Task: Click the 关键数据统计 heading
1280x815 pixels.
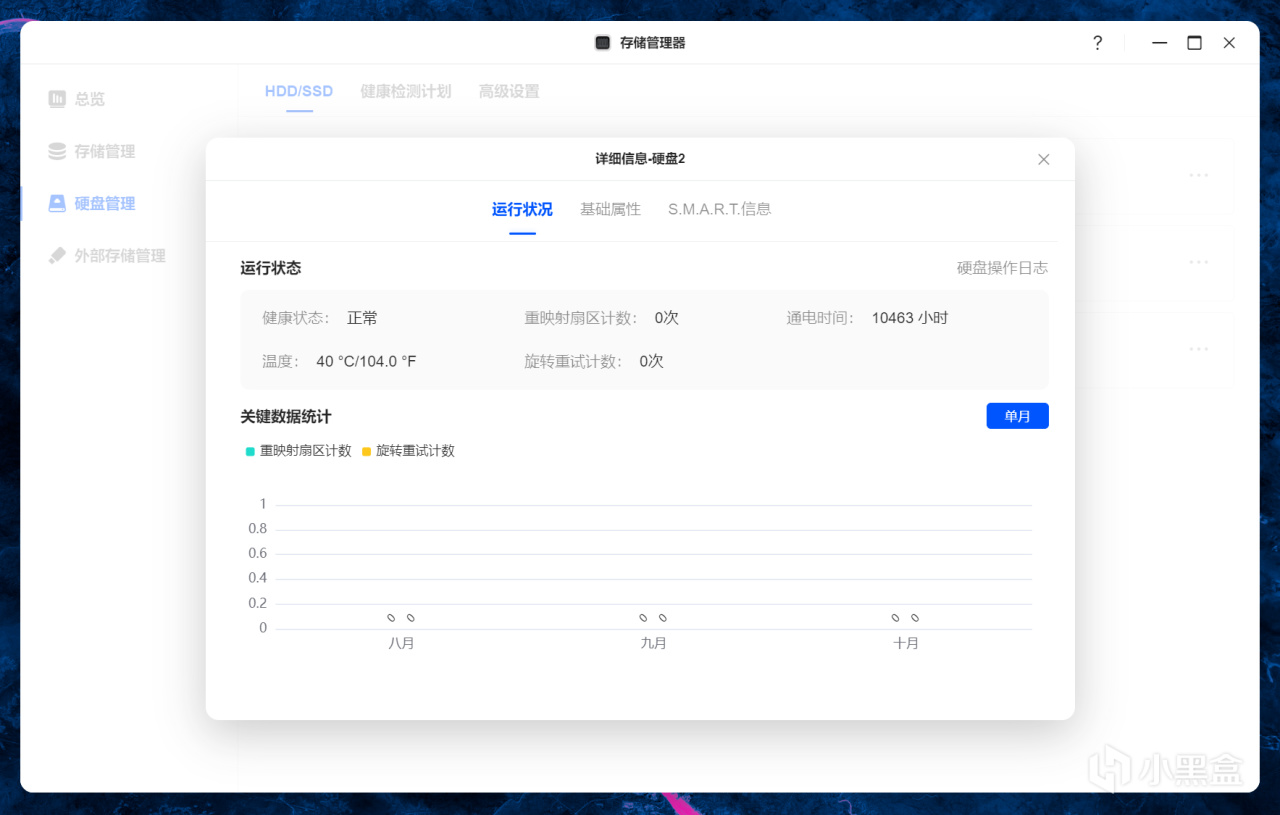Action: tap(286, 416)
